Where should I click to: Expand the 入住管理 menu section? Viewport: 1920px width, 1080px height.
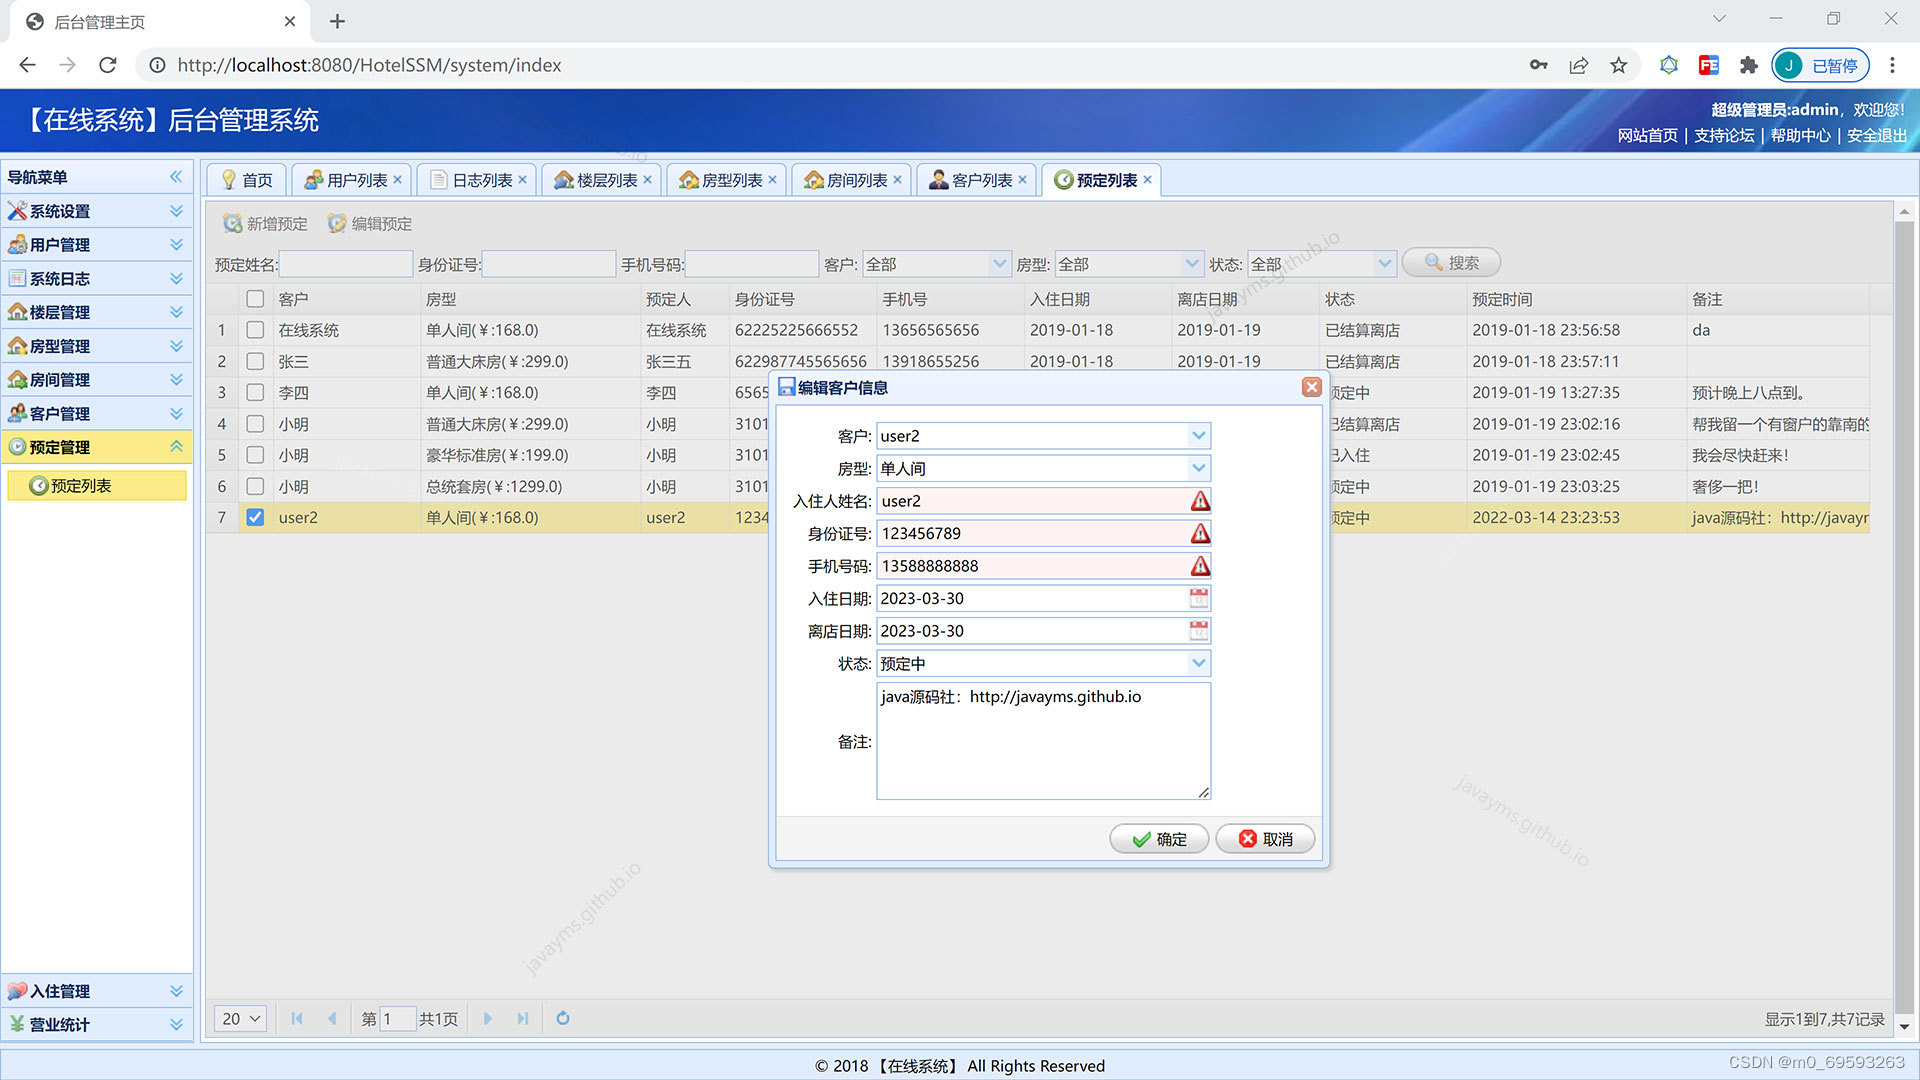pos(97,991)
